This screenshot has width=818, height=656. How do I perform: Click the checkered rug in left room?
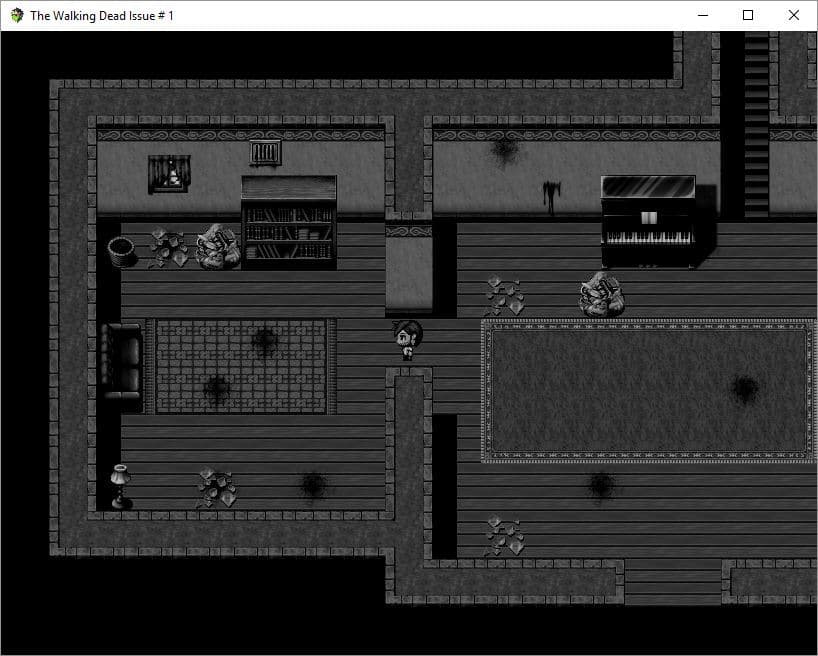click(241, 366)
